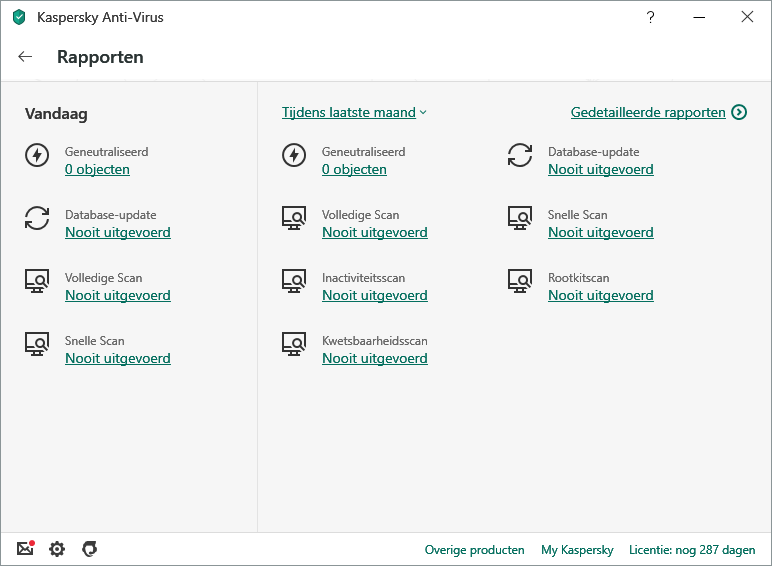The width and height of the screenshot is (772, 566).
Task: Open My Kaspersky link
Action: coord(577,550)
